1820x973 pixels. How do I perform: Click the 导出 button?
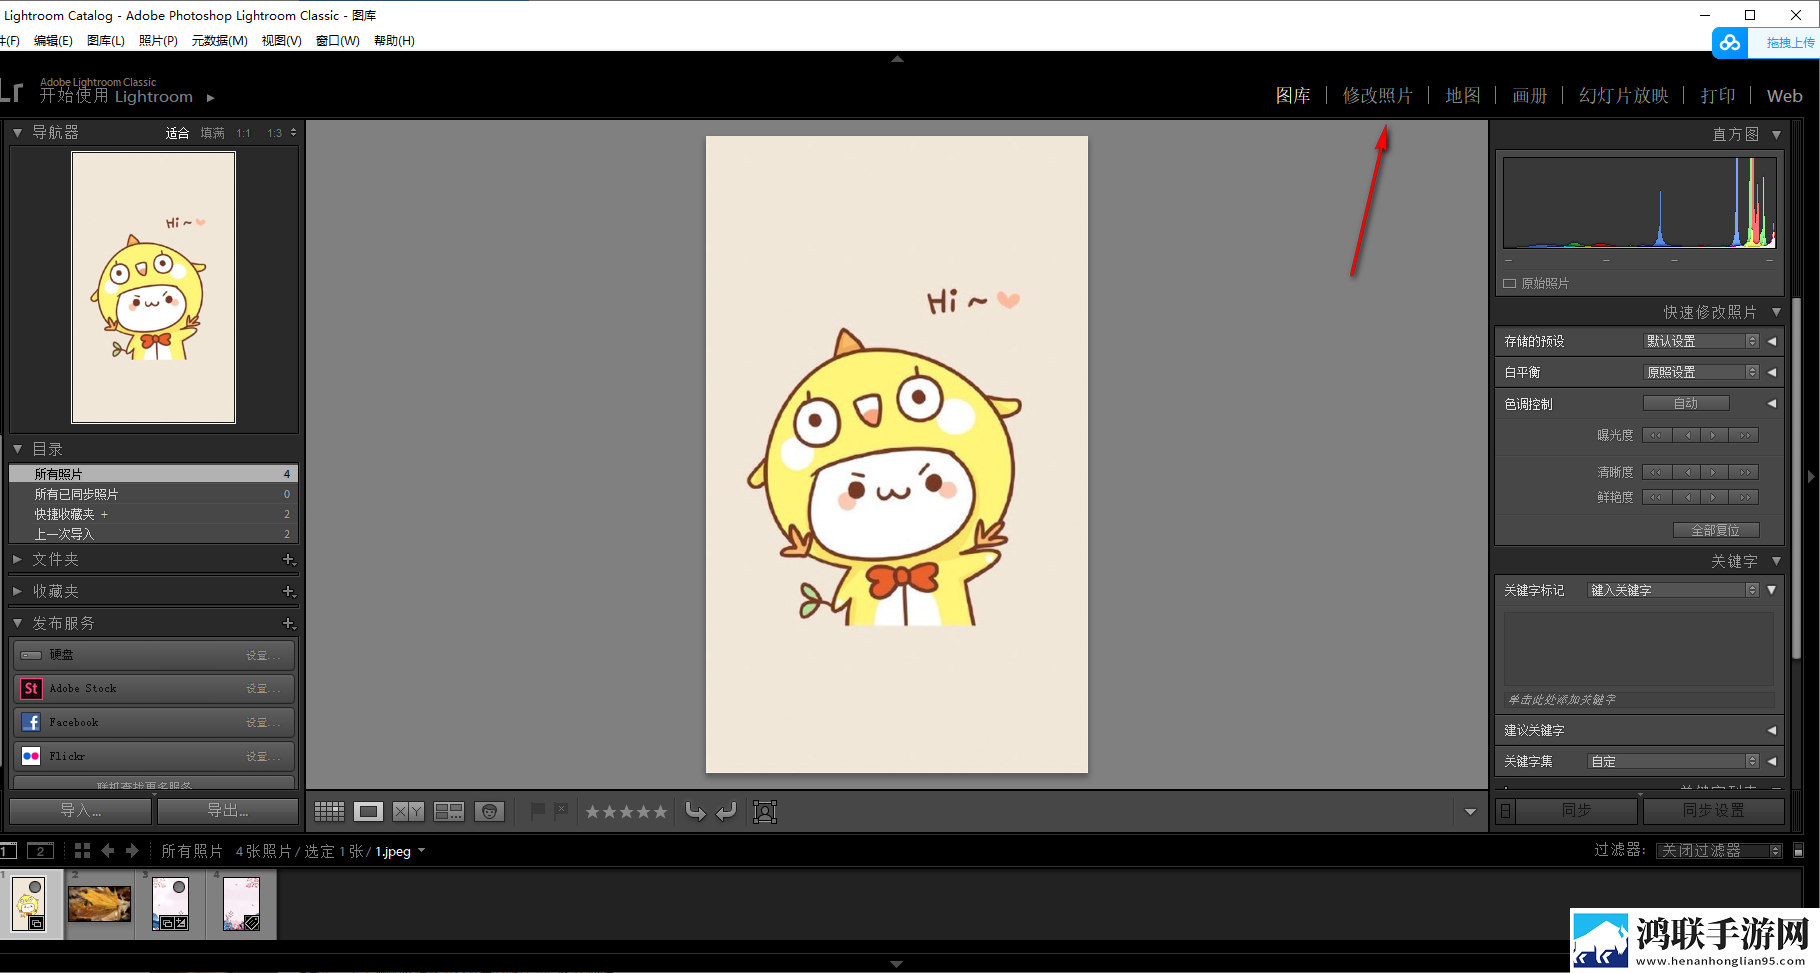(228, 810)
